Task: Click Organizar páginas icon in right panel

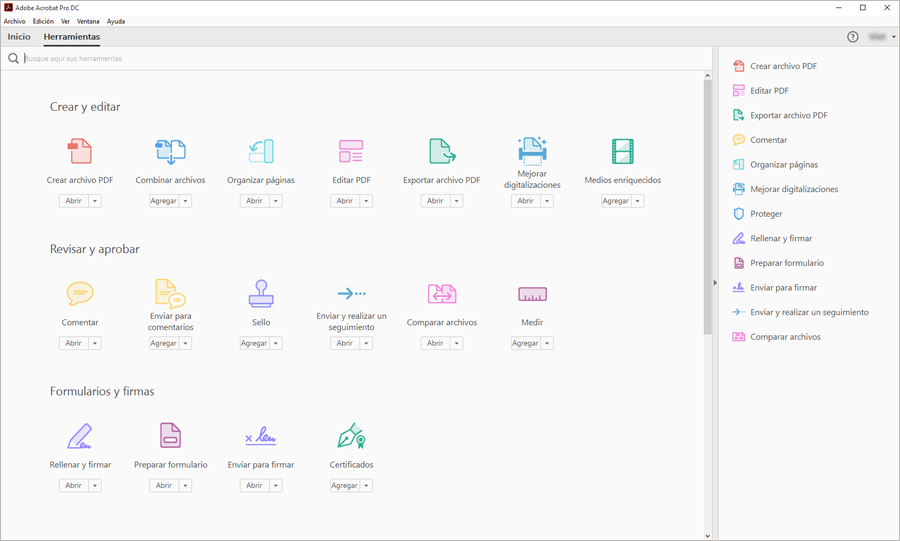Action: [739, 164]
